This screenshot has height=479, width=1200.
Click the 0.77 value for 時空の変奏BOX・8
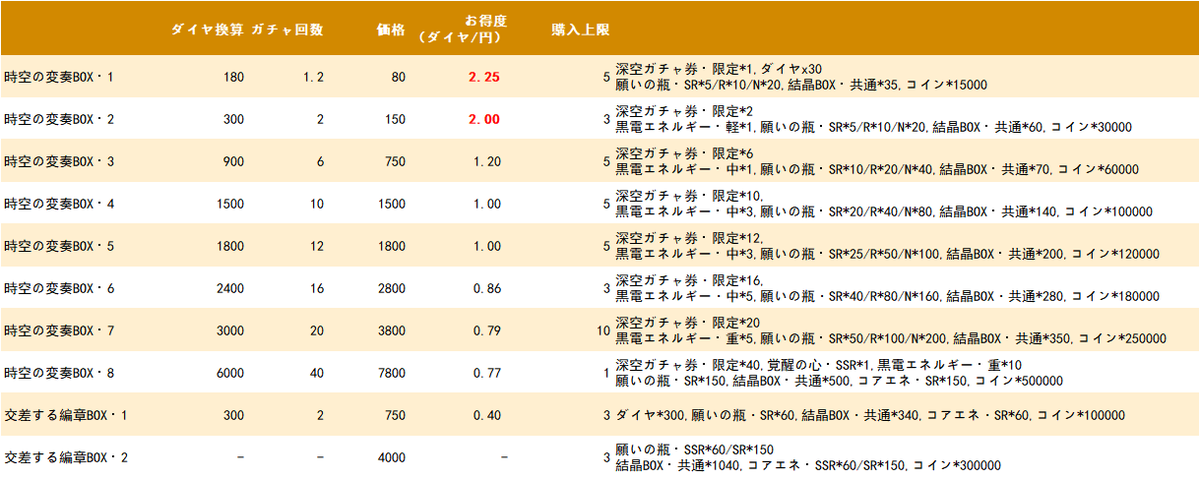click(485, 373)
